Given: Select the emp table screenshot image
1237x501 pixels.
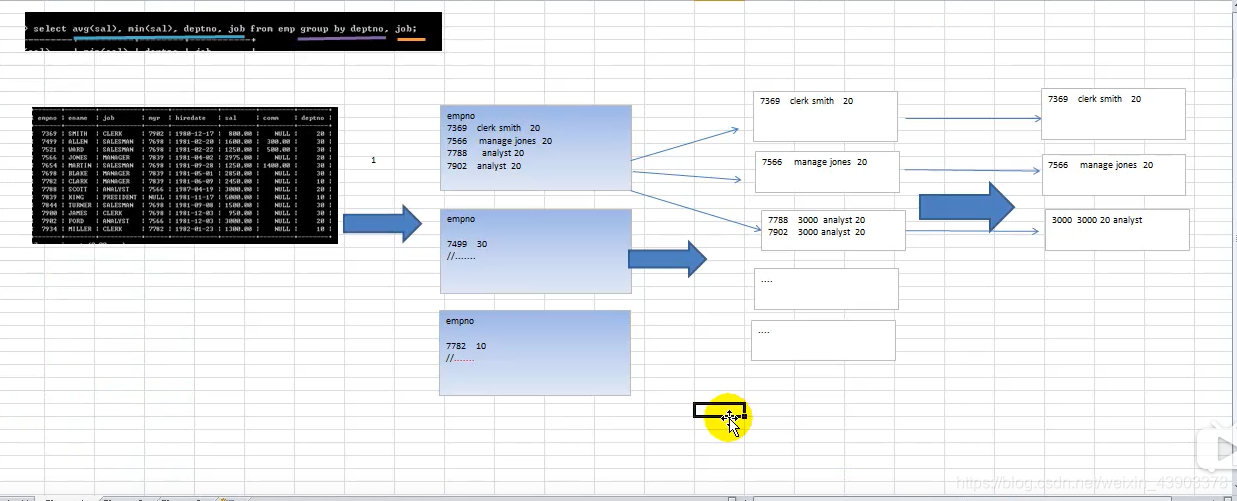Looking at the screenshot, I should tap(185, 175).
